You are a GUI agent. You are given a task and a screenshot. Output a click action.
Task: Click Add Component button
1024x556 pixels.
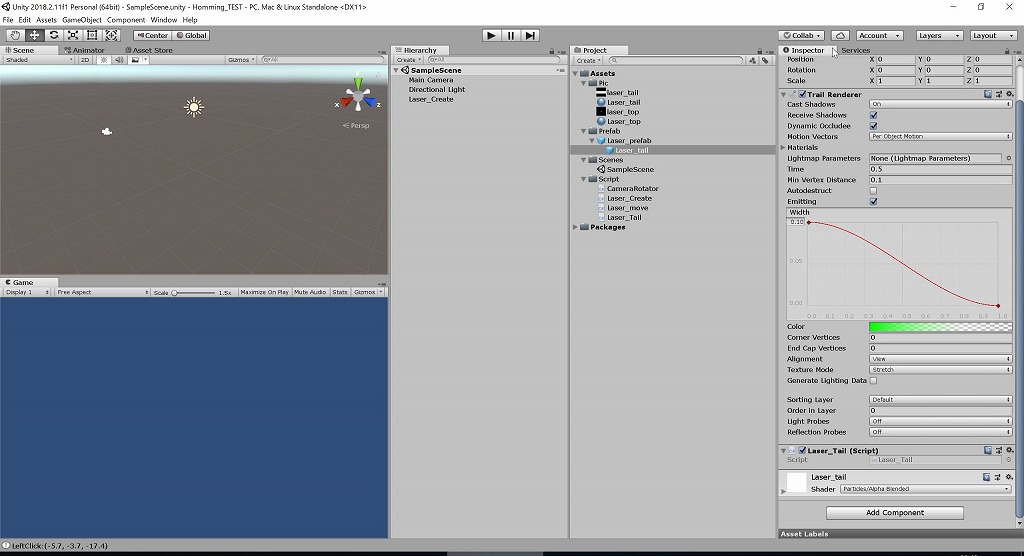(x=895, y=512)
